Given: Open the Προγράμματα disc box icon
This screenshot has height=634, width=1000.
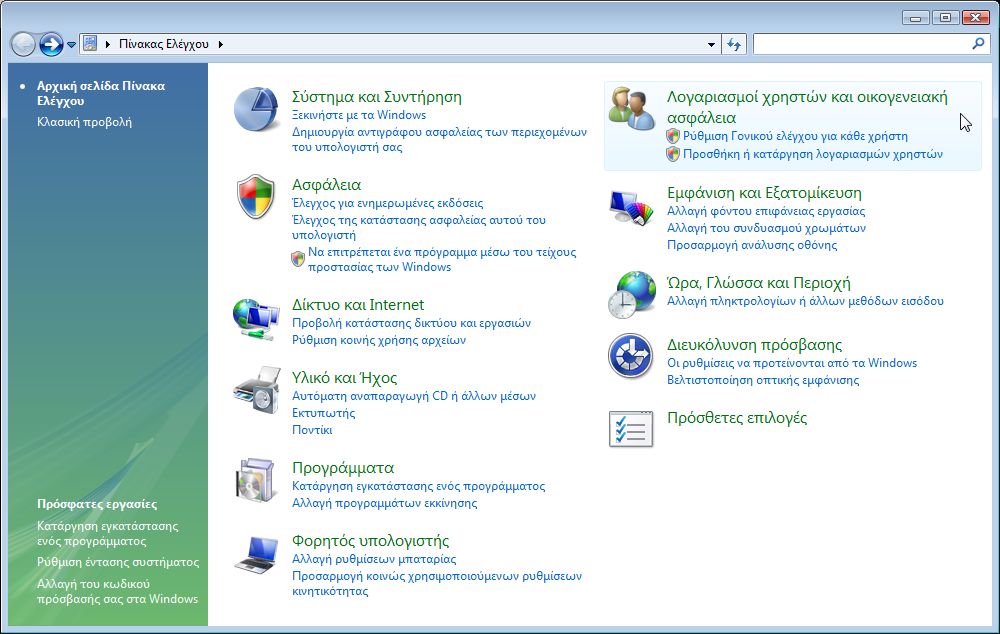Looking at the screenshot, I should (x=256, y=480).
